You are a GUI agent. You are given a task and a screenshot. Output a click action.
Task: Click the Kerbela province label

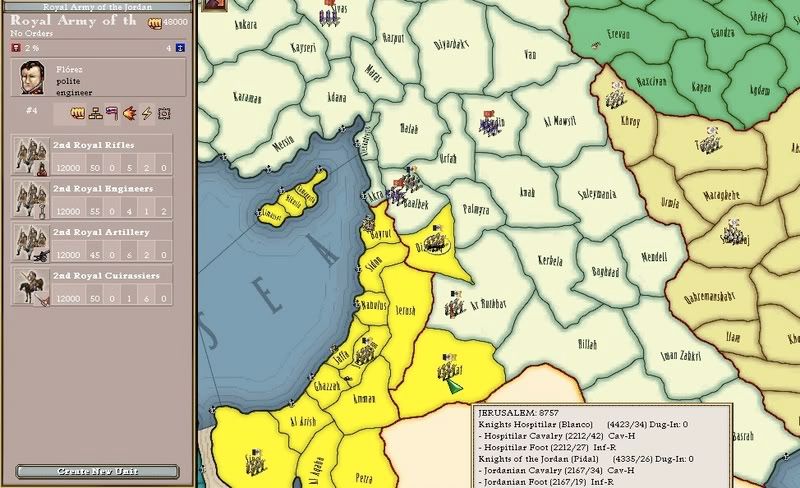click(x=550, y=260)
